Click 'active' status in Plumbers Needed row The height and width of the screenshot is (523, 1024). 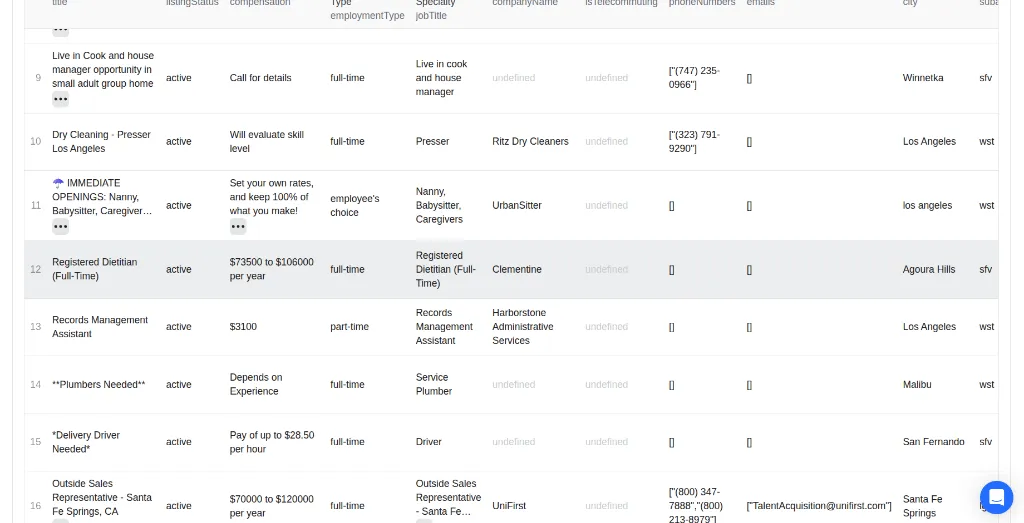click(x=178, y=385)
